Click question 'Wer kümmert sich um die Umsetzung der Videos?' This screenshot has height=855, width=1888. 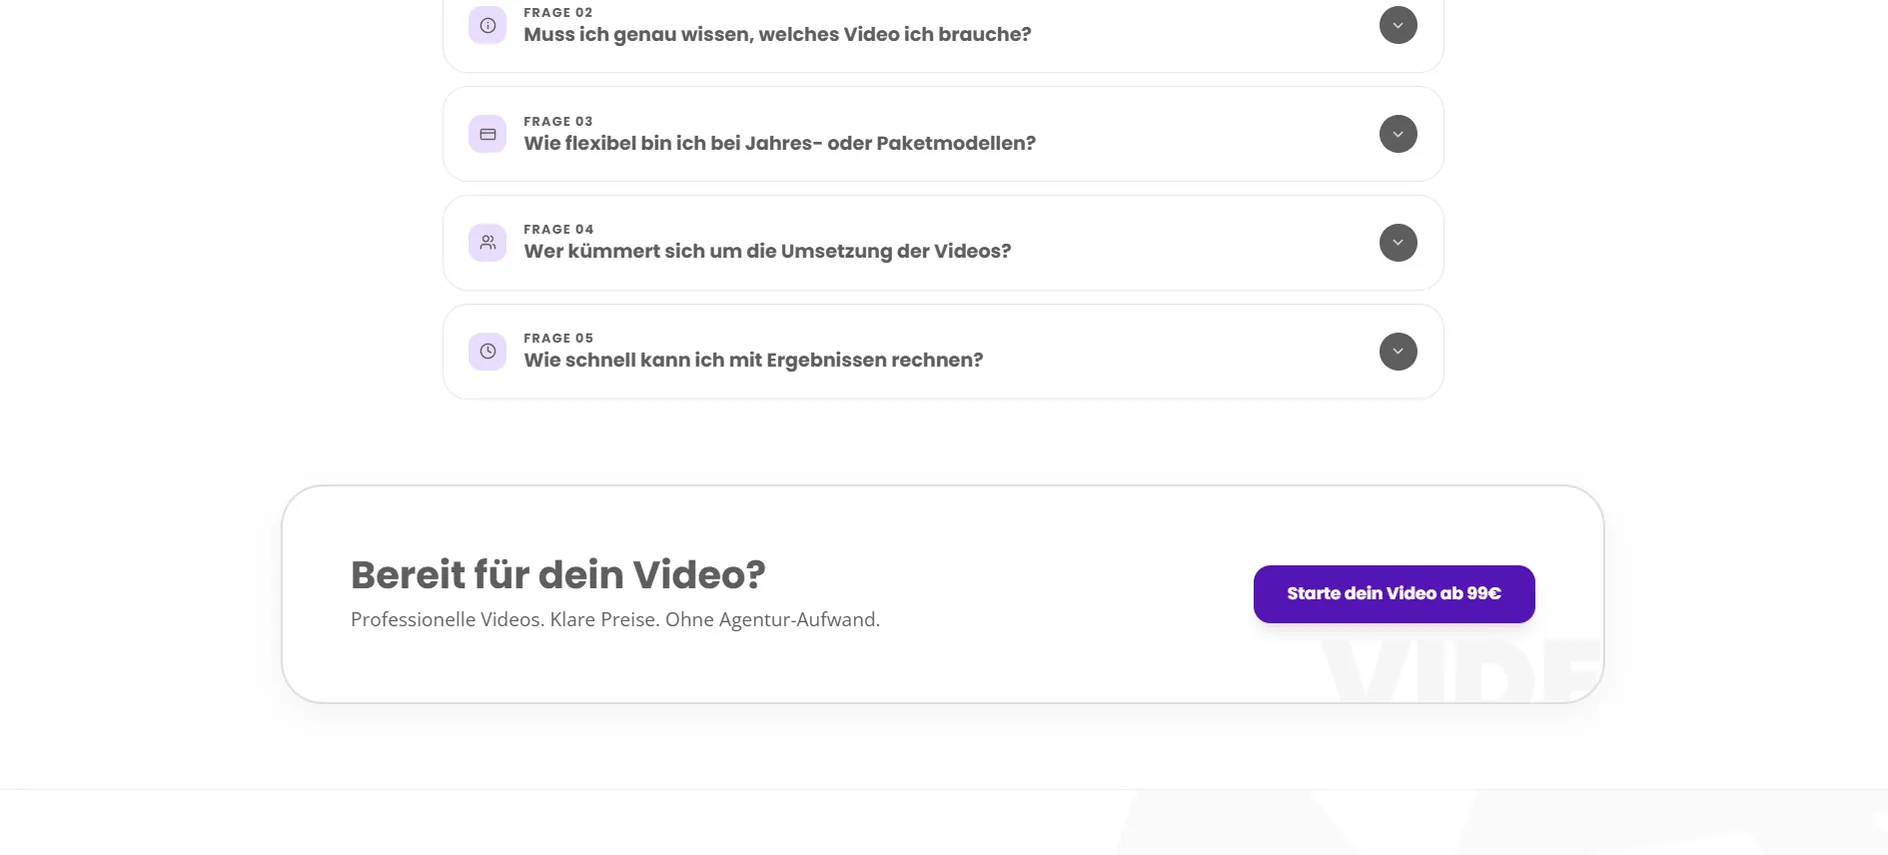767,251
